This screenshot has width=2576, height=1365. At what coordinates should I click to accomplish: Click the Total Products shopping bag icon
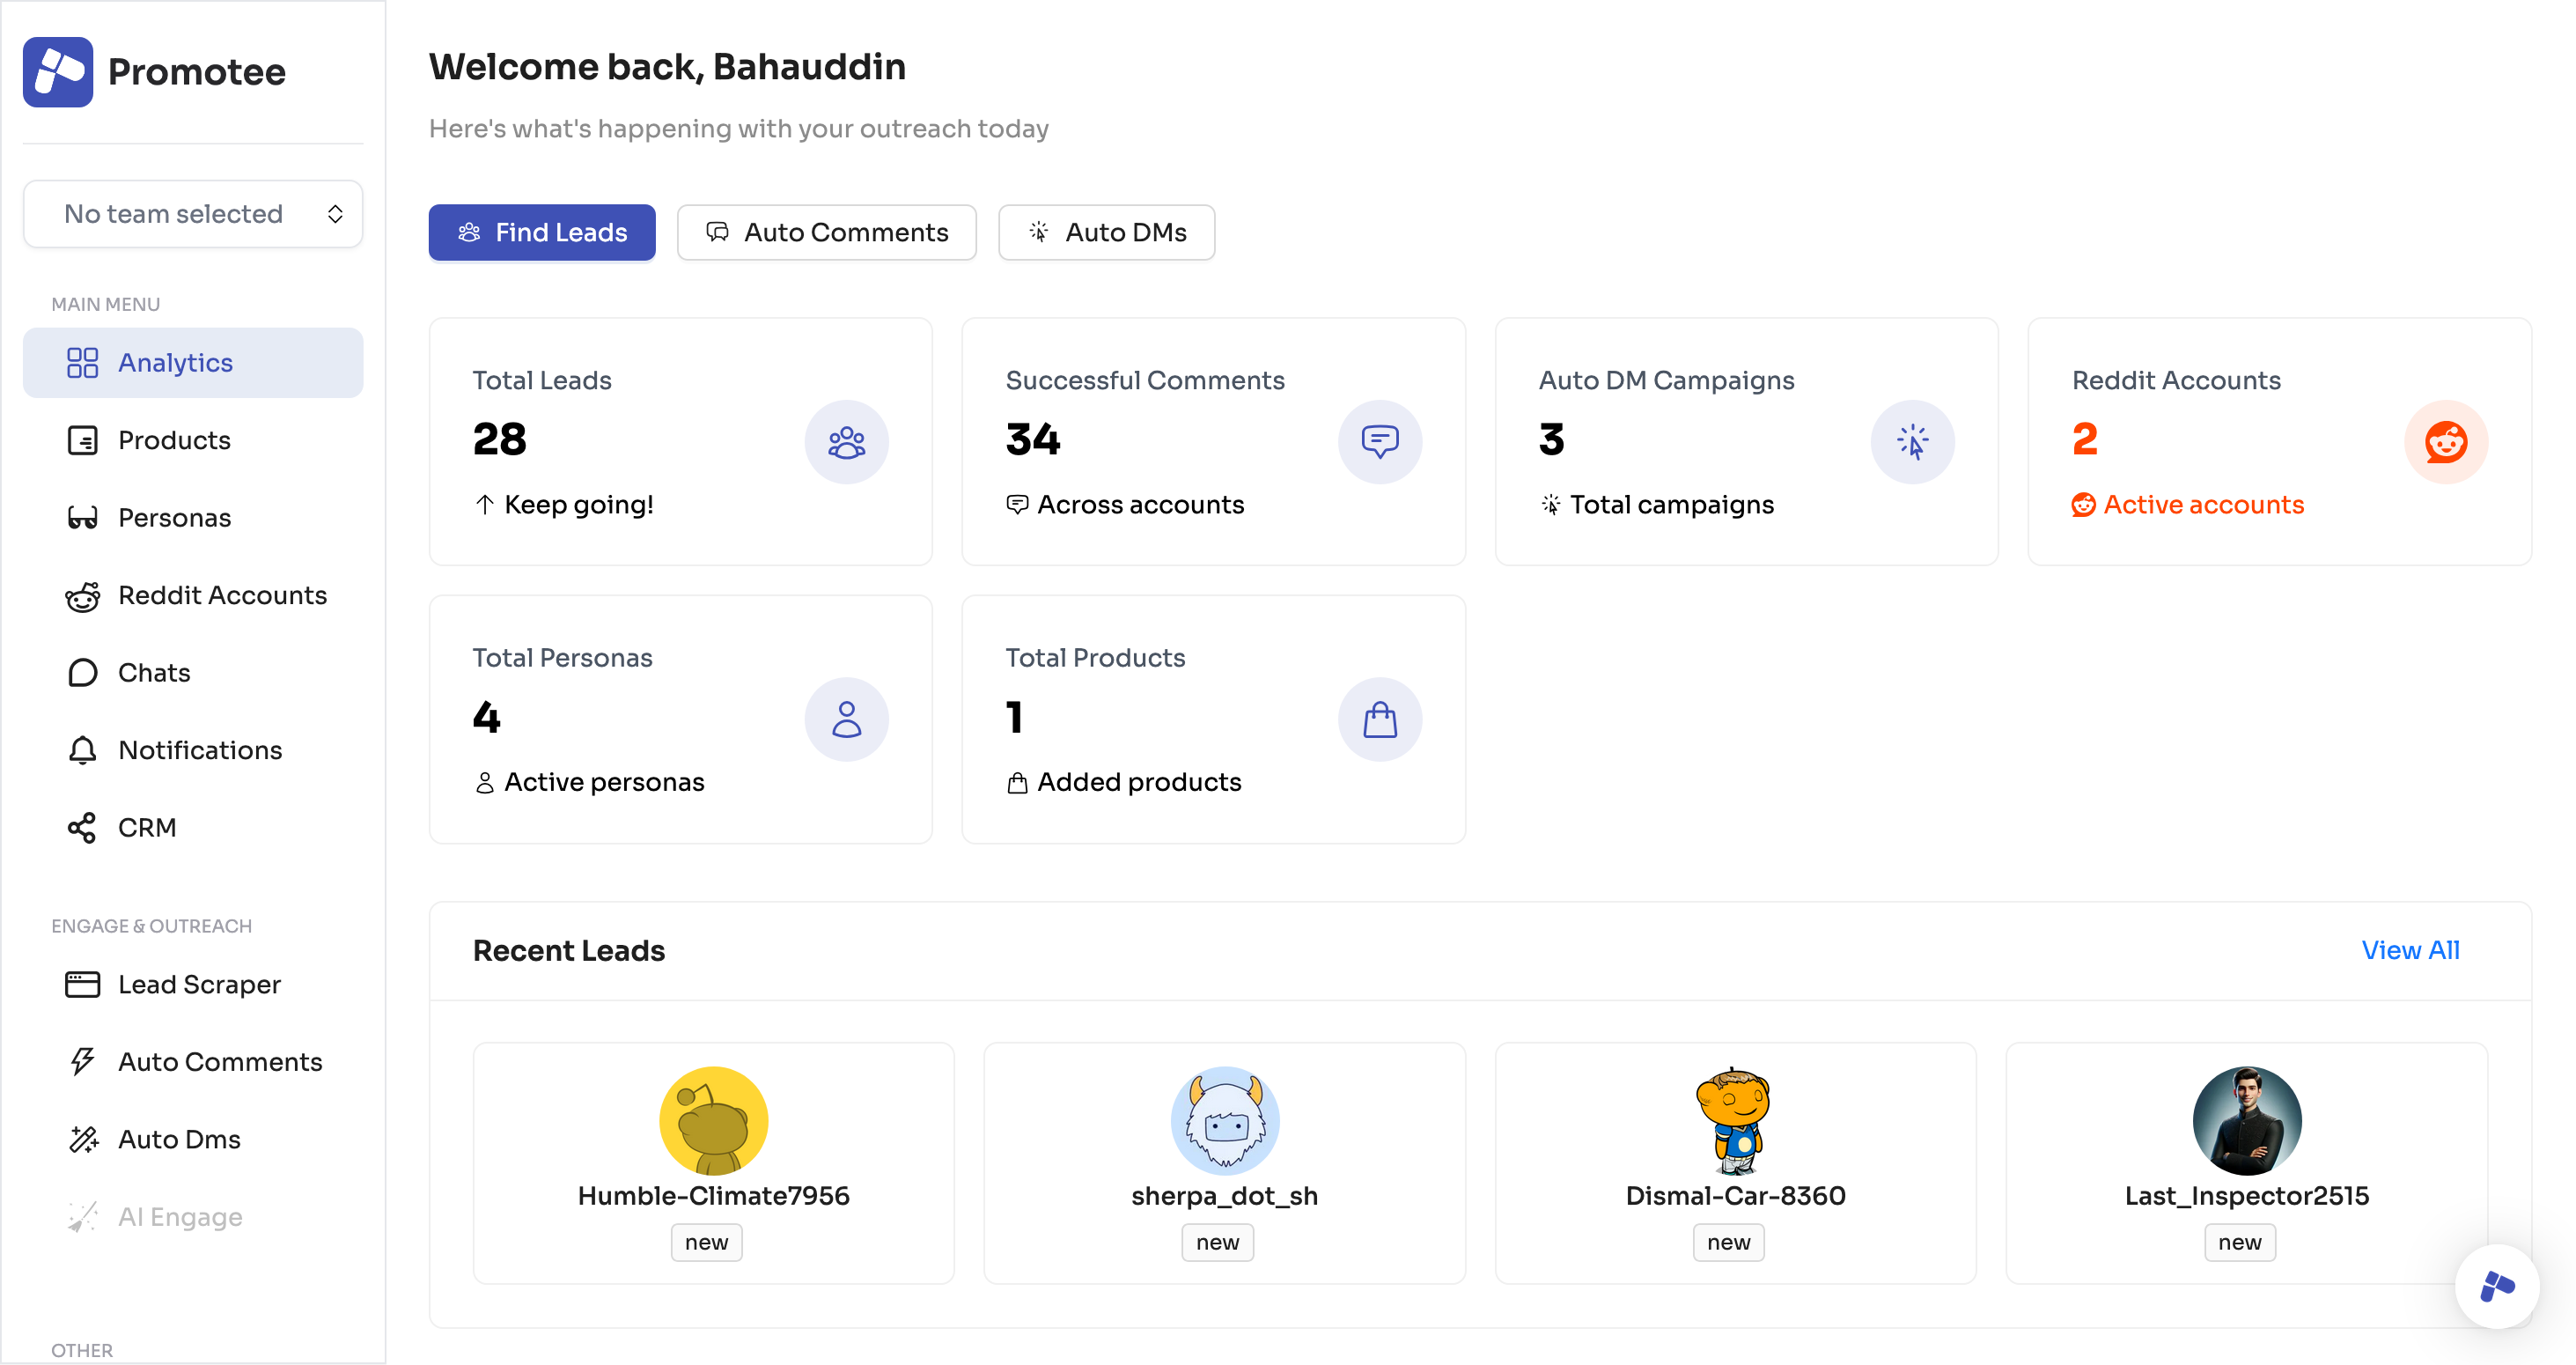[x=1379, y=719]
